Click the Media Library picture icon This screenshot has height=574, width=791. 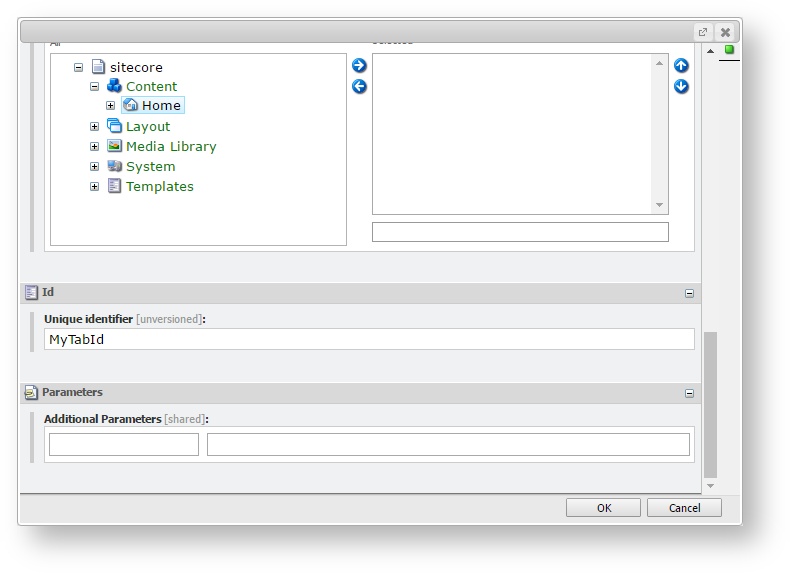tap(115, 146)
